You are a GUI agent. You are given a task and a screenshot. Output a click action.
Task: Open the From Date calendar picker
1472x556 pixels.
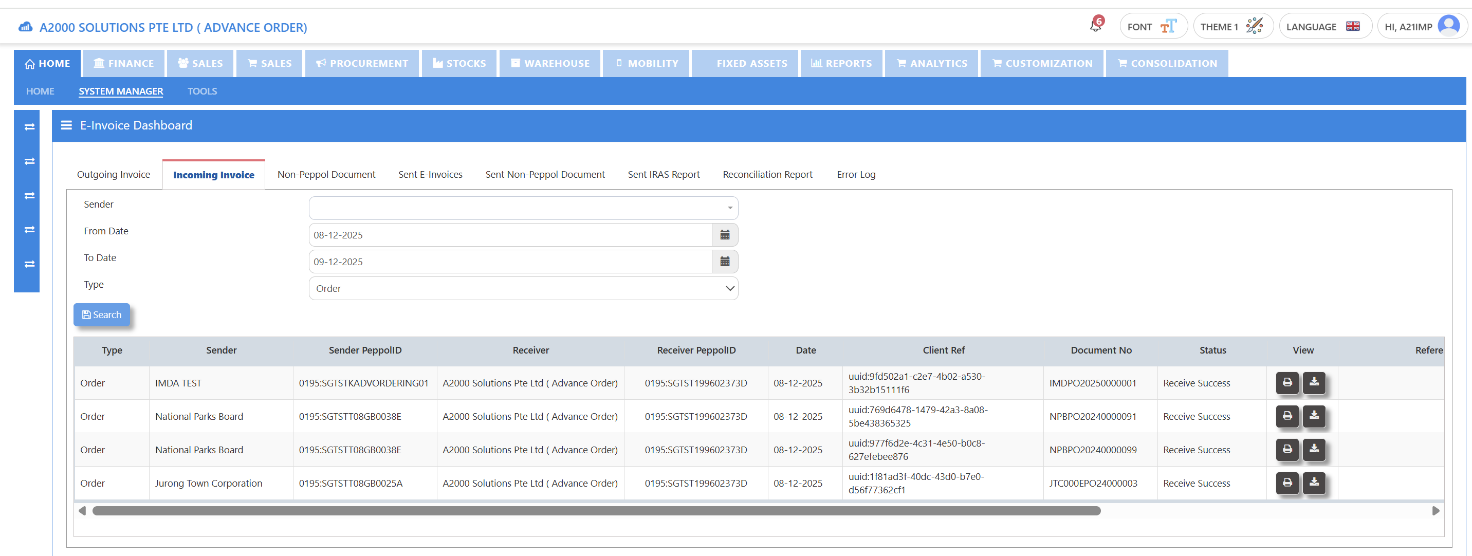[x=725, y=235]
